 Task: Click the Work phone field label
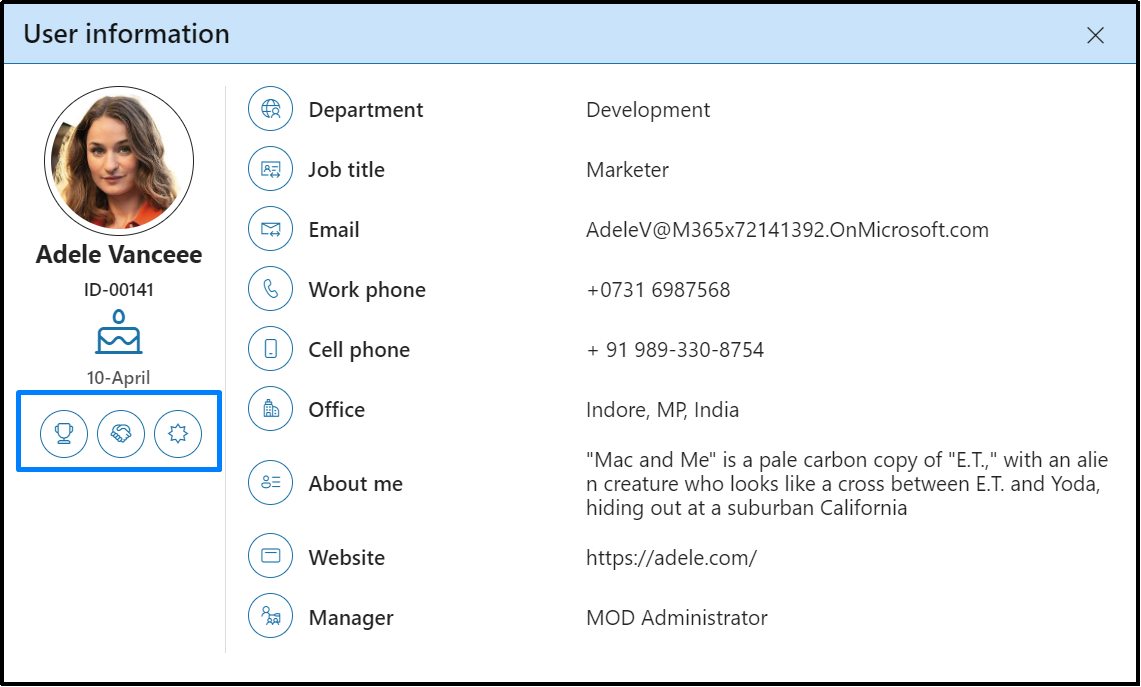click(x=367, y=290)
